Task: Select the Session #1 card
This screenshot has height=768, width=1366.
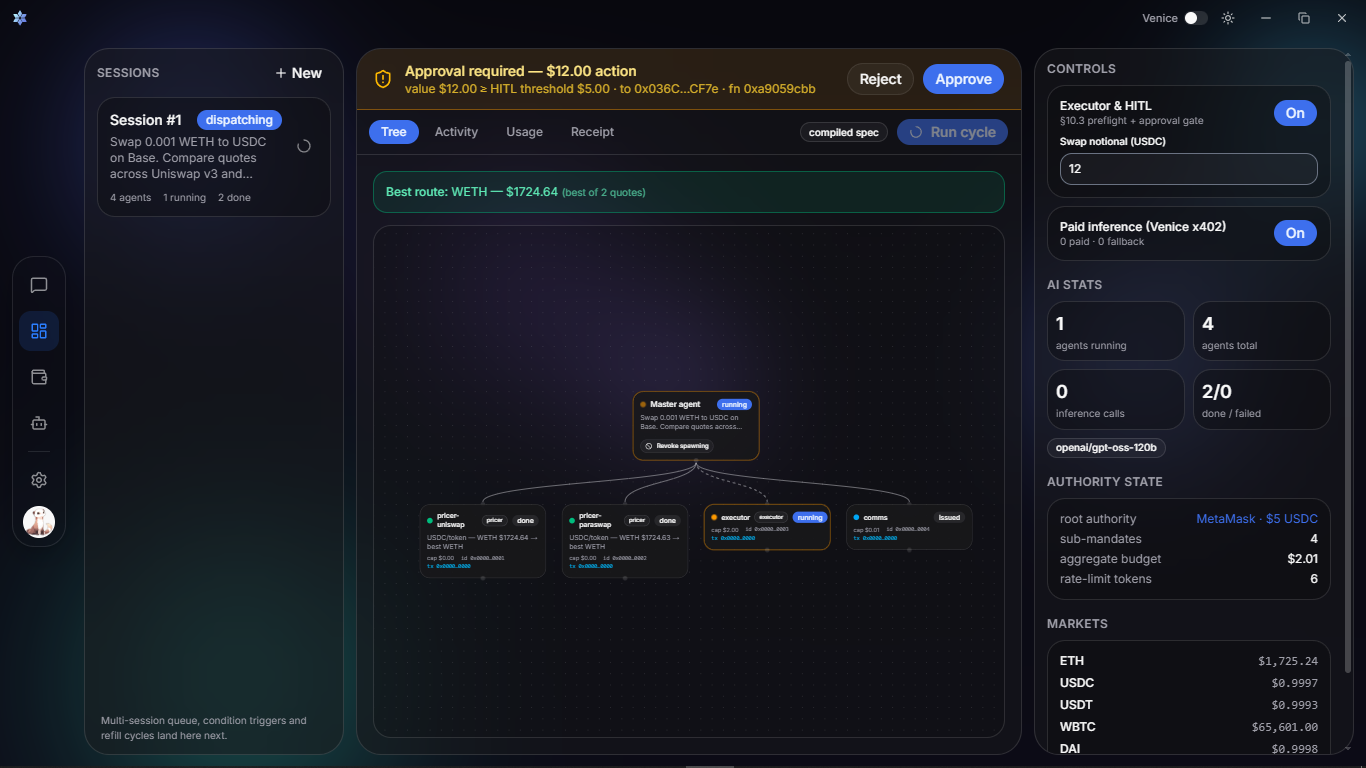Action: [214, 157]
